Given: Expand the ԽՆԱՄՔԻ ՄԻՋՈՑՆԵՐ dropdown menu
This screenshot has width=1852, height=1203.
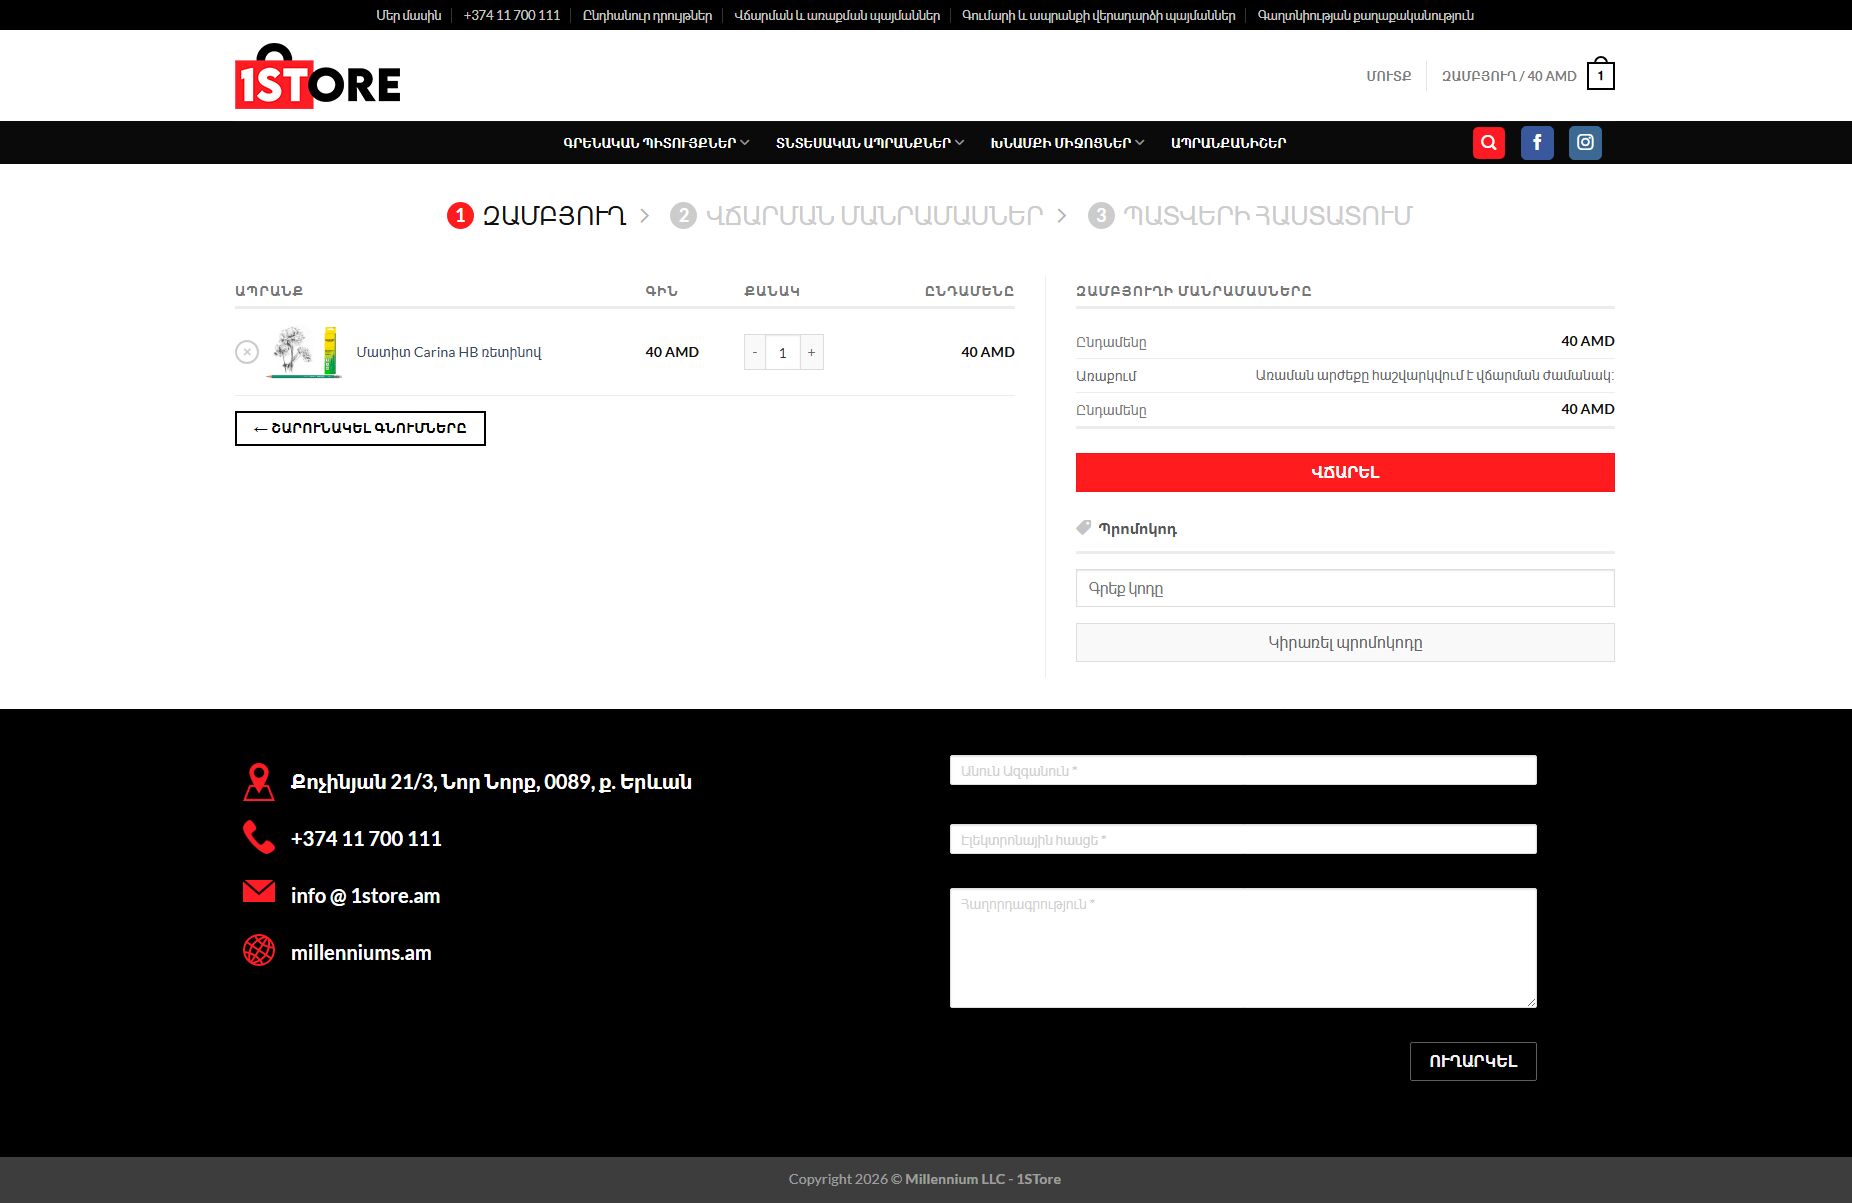Looking at the screenshot, I should 1066,143.
